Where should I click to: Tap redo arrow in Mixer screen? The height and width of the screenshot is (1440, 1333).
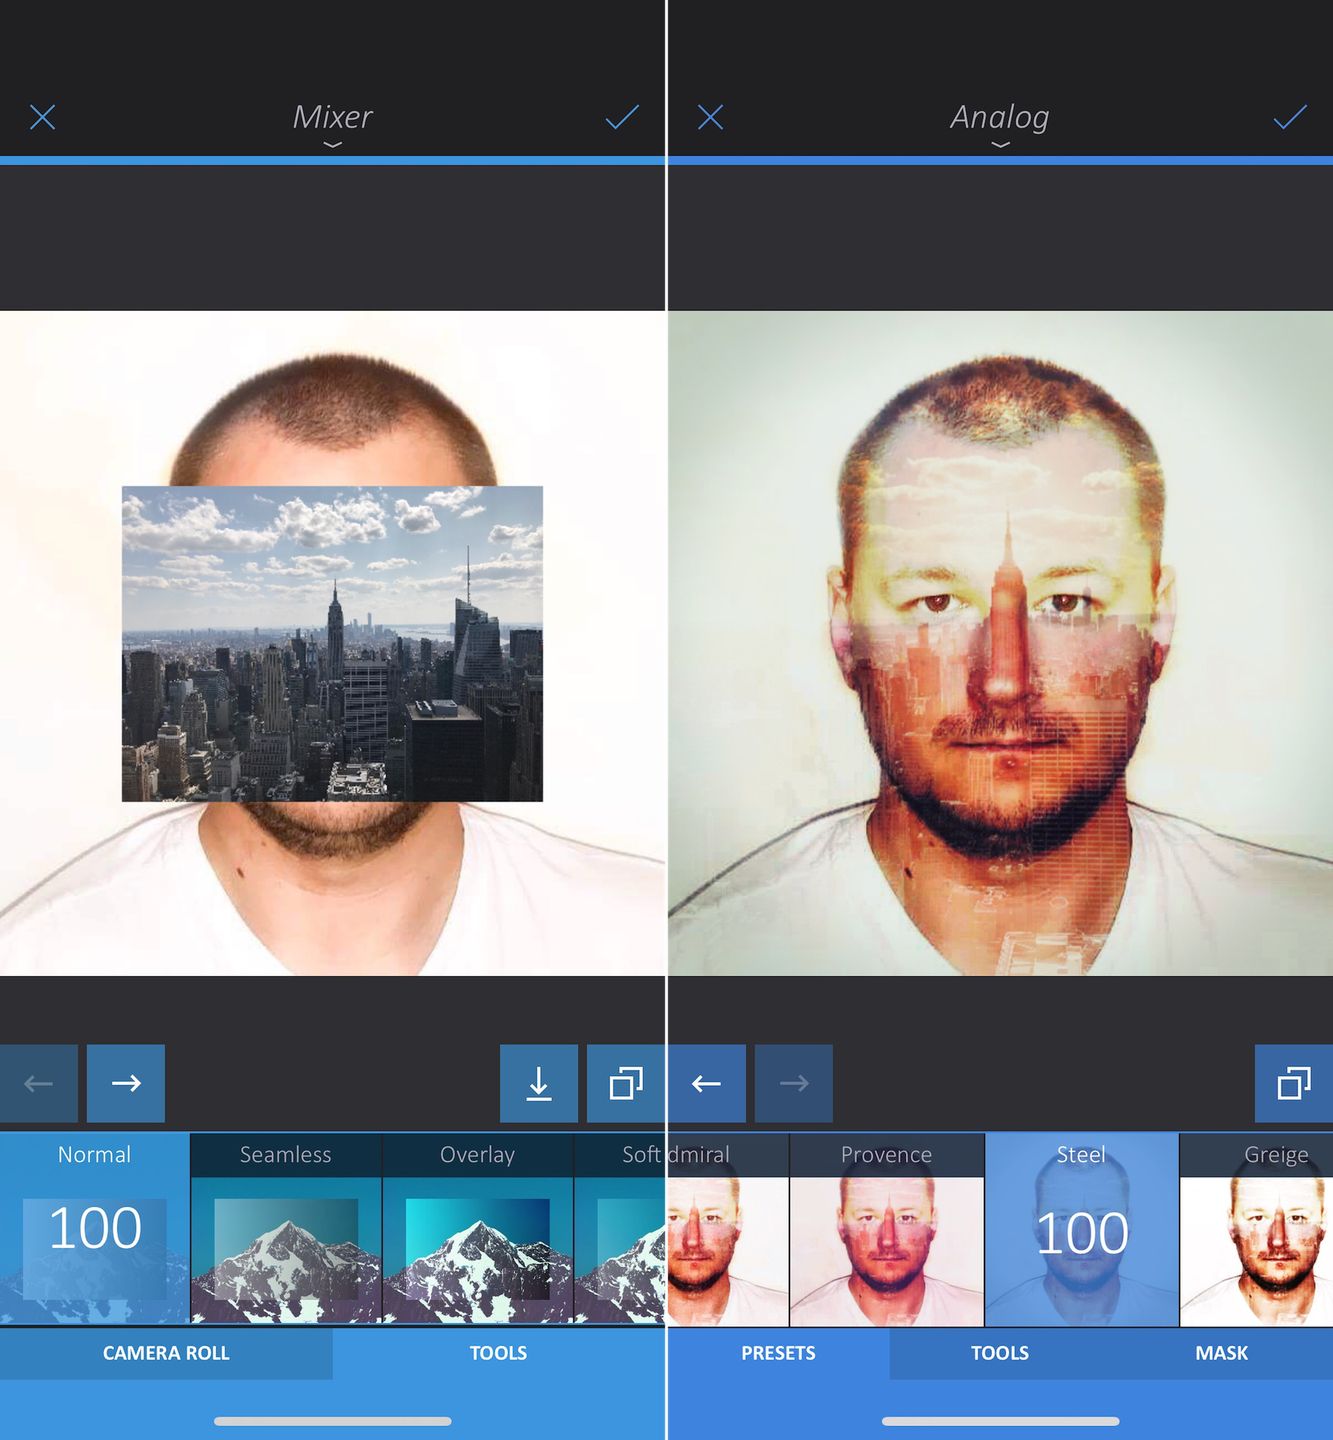[x=126, y=1083]
